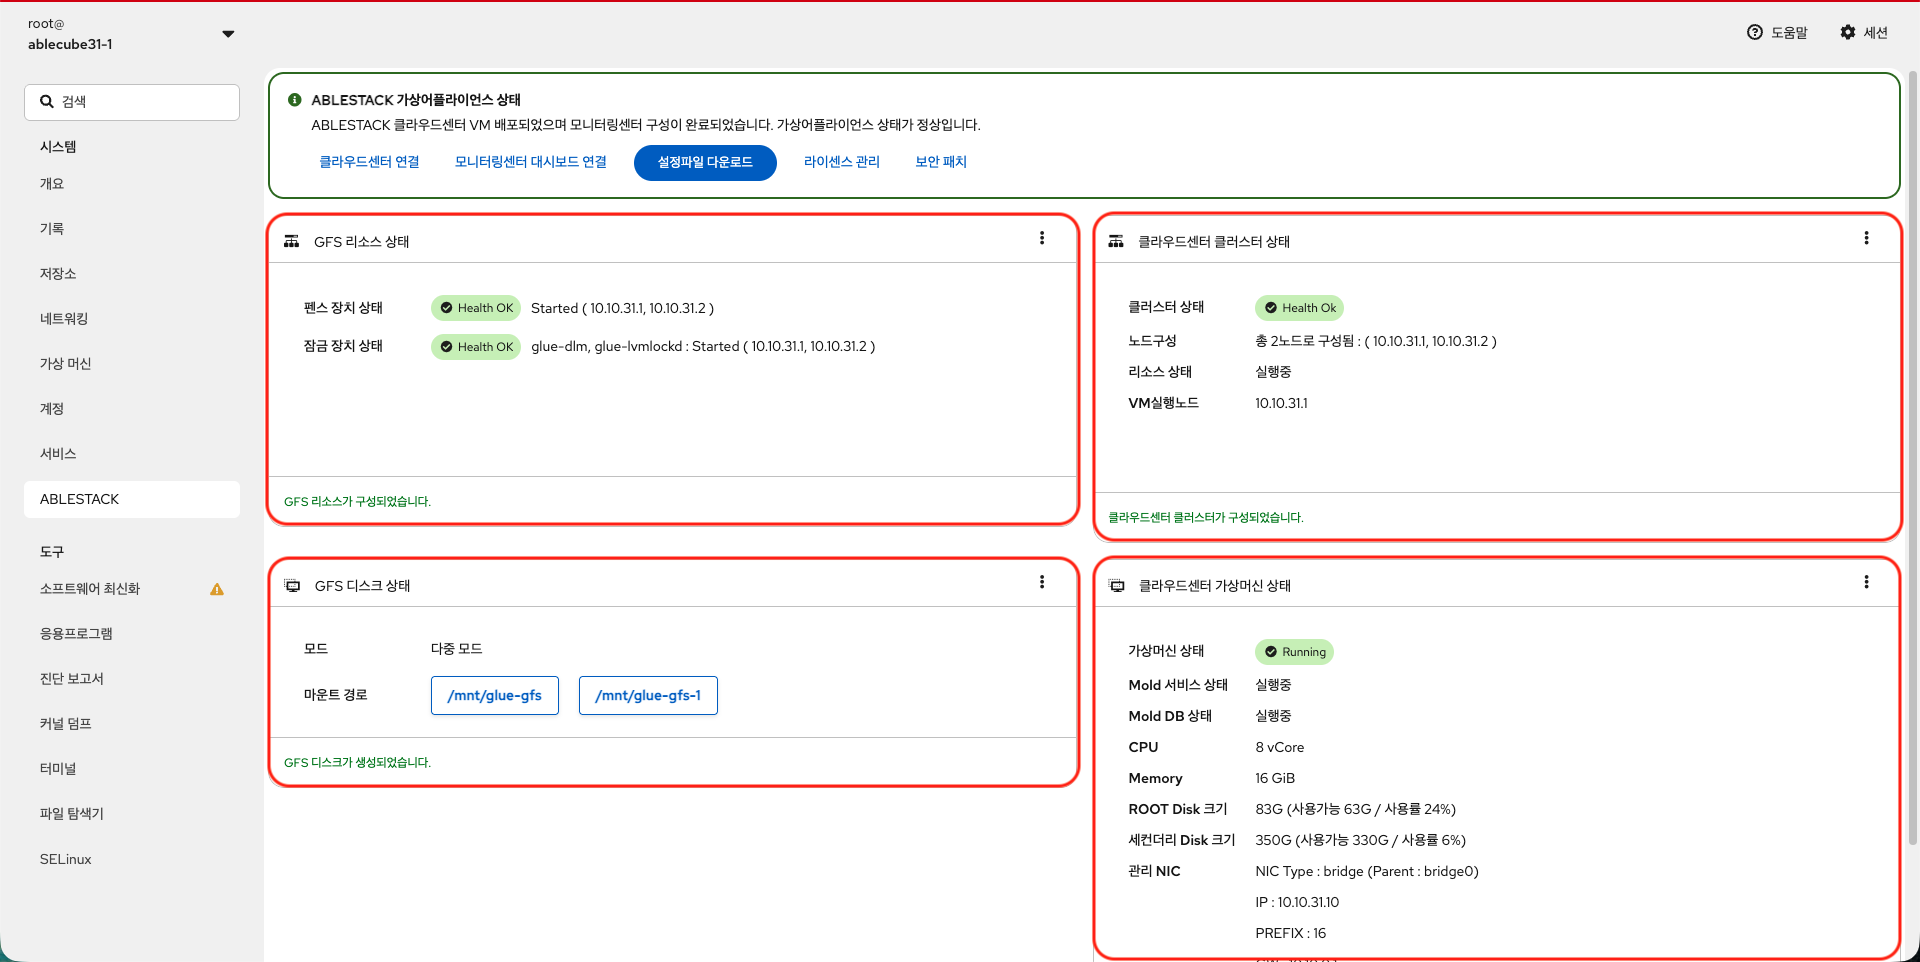The image size is (1920, 962).
Task: Click the GFS 리소스 상태 cluster icon
Action: point(292,242)
